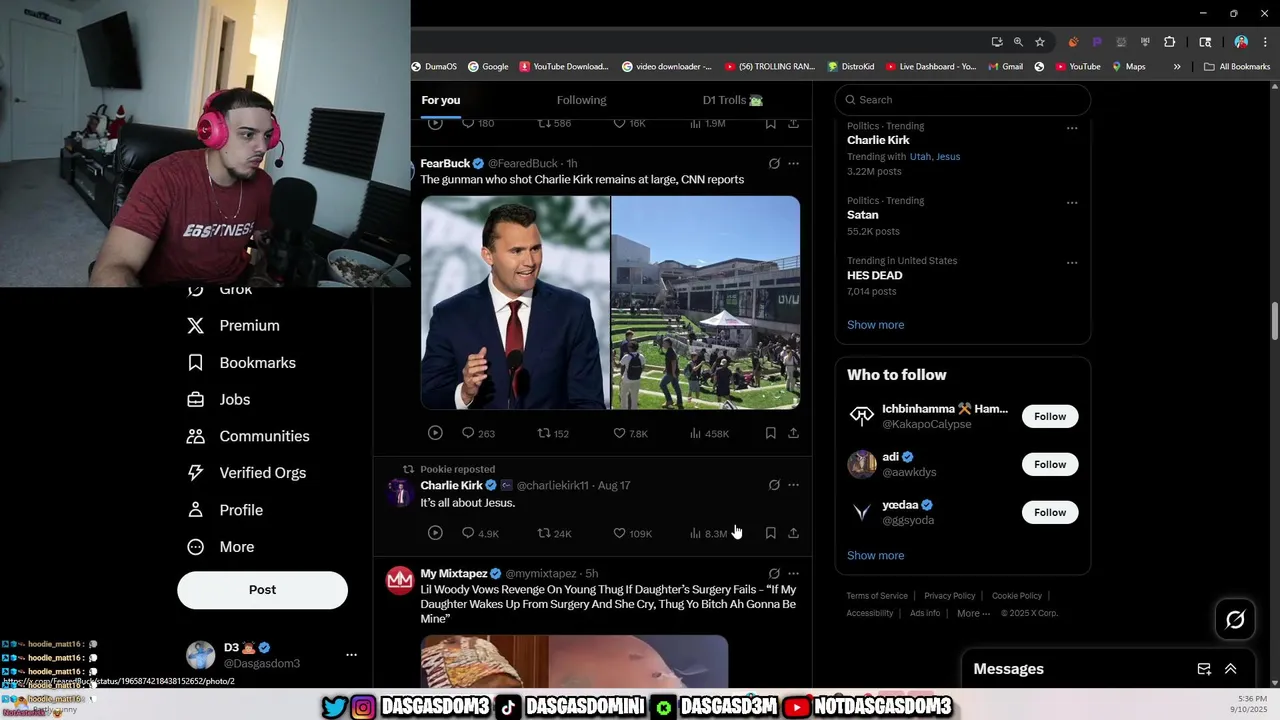Show hidden bookmarks chevron
The width and height of the screenshot is (1280, 720).
tap(1176, 67)
